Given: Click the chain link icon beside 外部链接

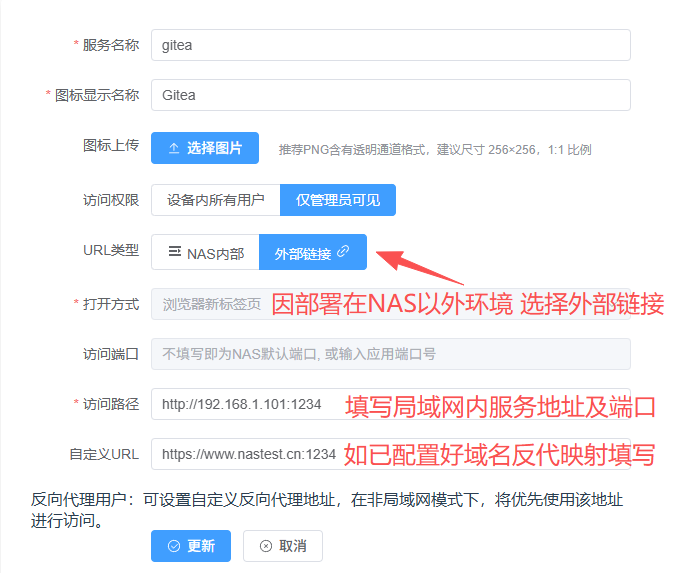Looking at the screenshot, I should [x=343, y=251].
